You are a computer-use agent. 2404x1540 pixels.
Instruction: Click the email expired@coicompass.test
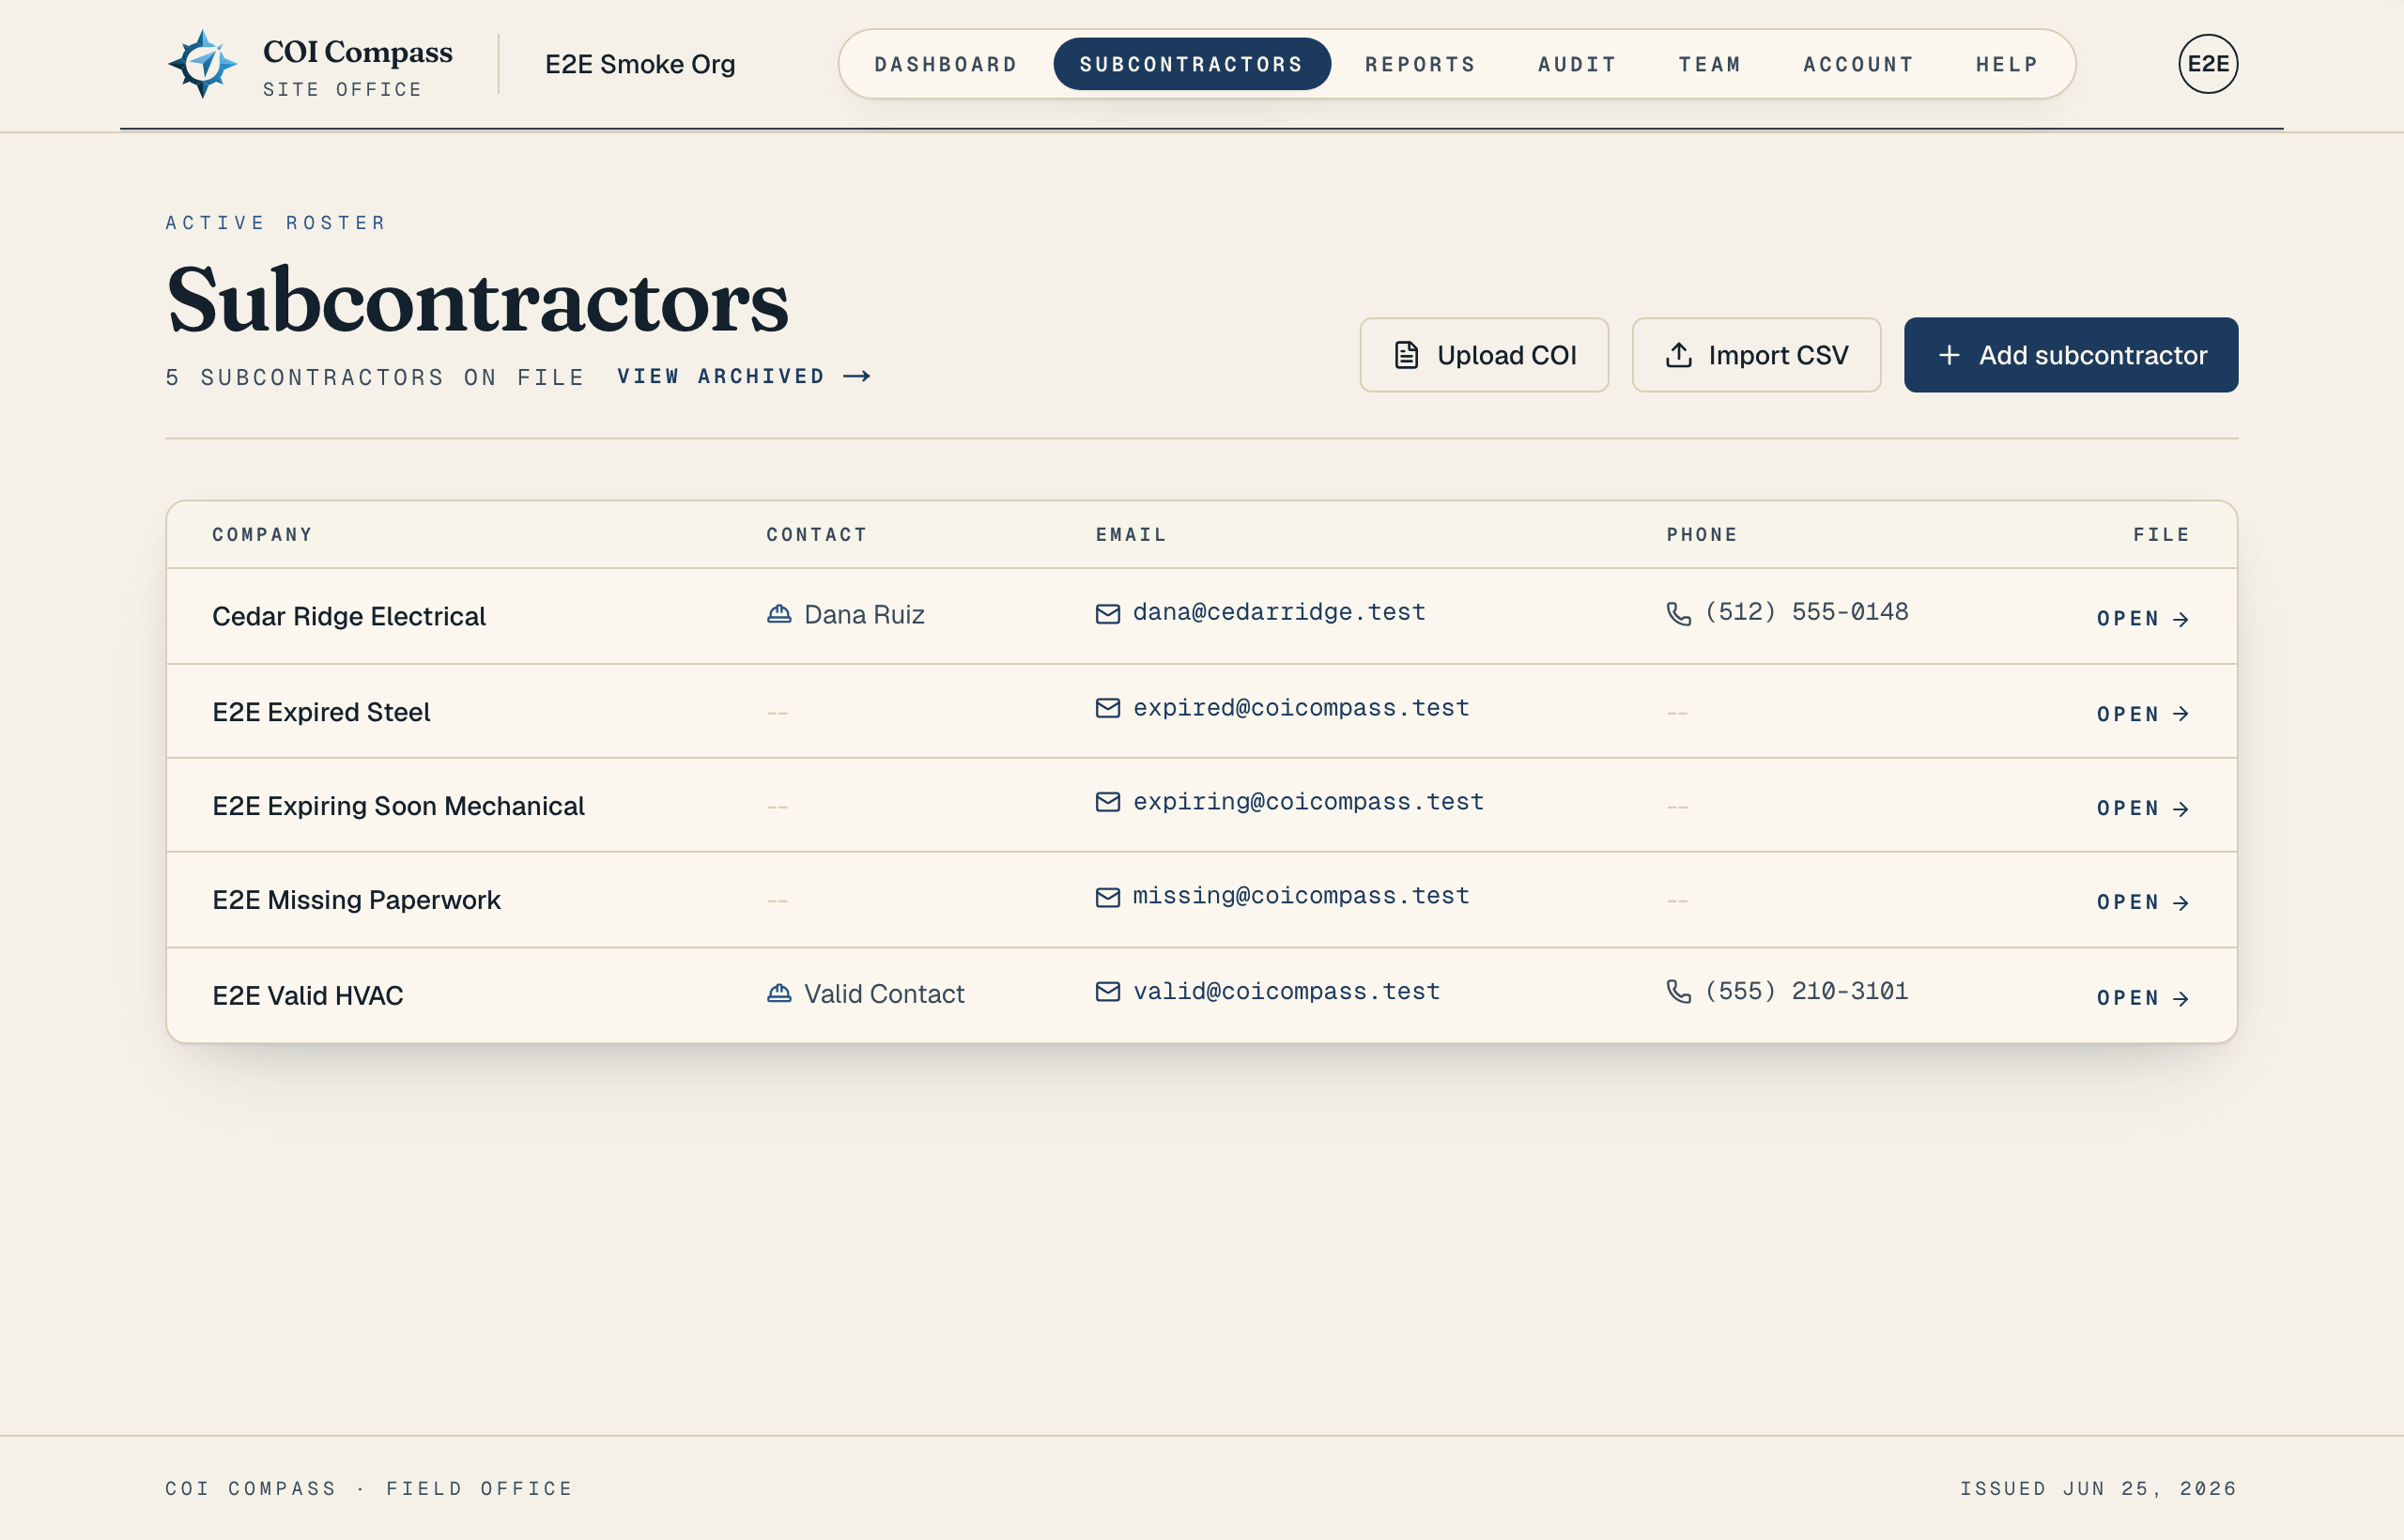pos(1301,708)
